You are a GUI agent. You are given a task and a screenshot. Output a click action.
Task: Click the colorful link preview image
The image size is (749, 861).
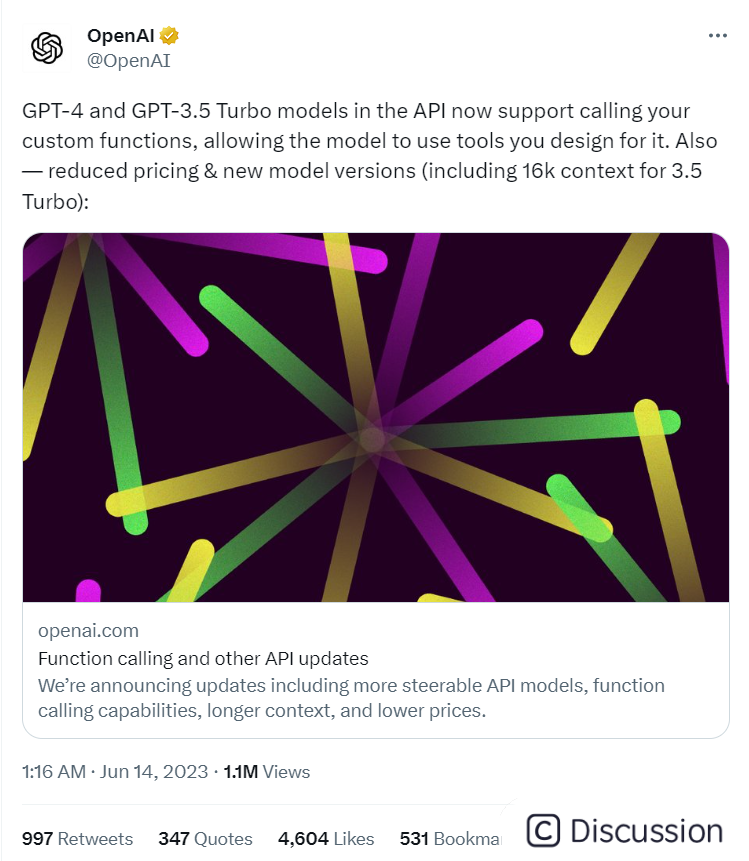click(376, 417)
